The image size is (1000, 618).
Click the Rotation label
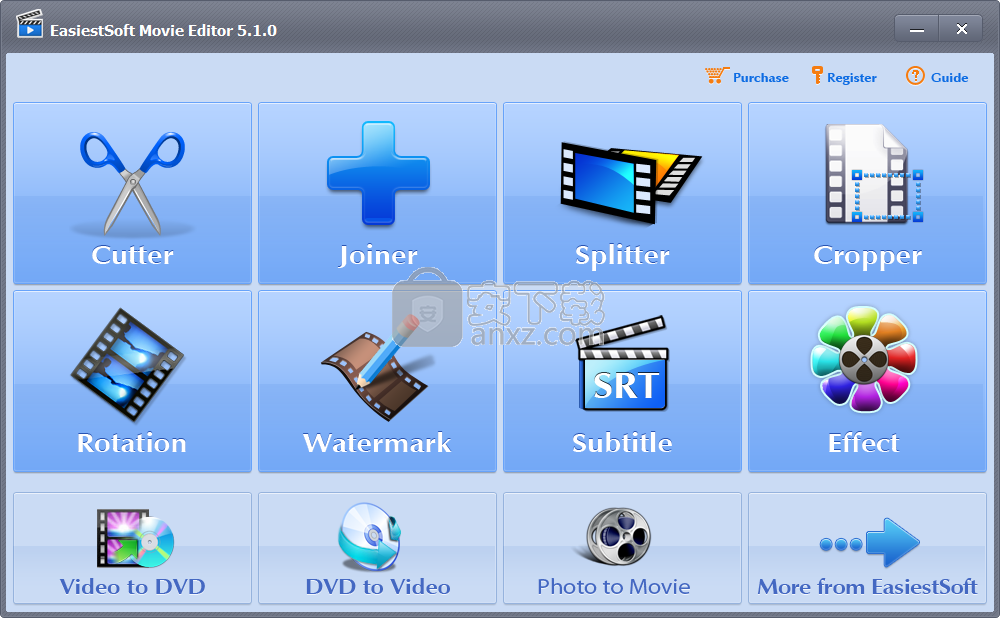(x=132, y=443)
